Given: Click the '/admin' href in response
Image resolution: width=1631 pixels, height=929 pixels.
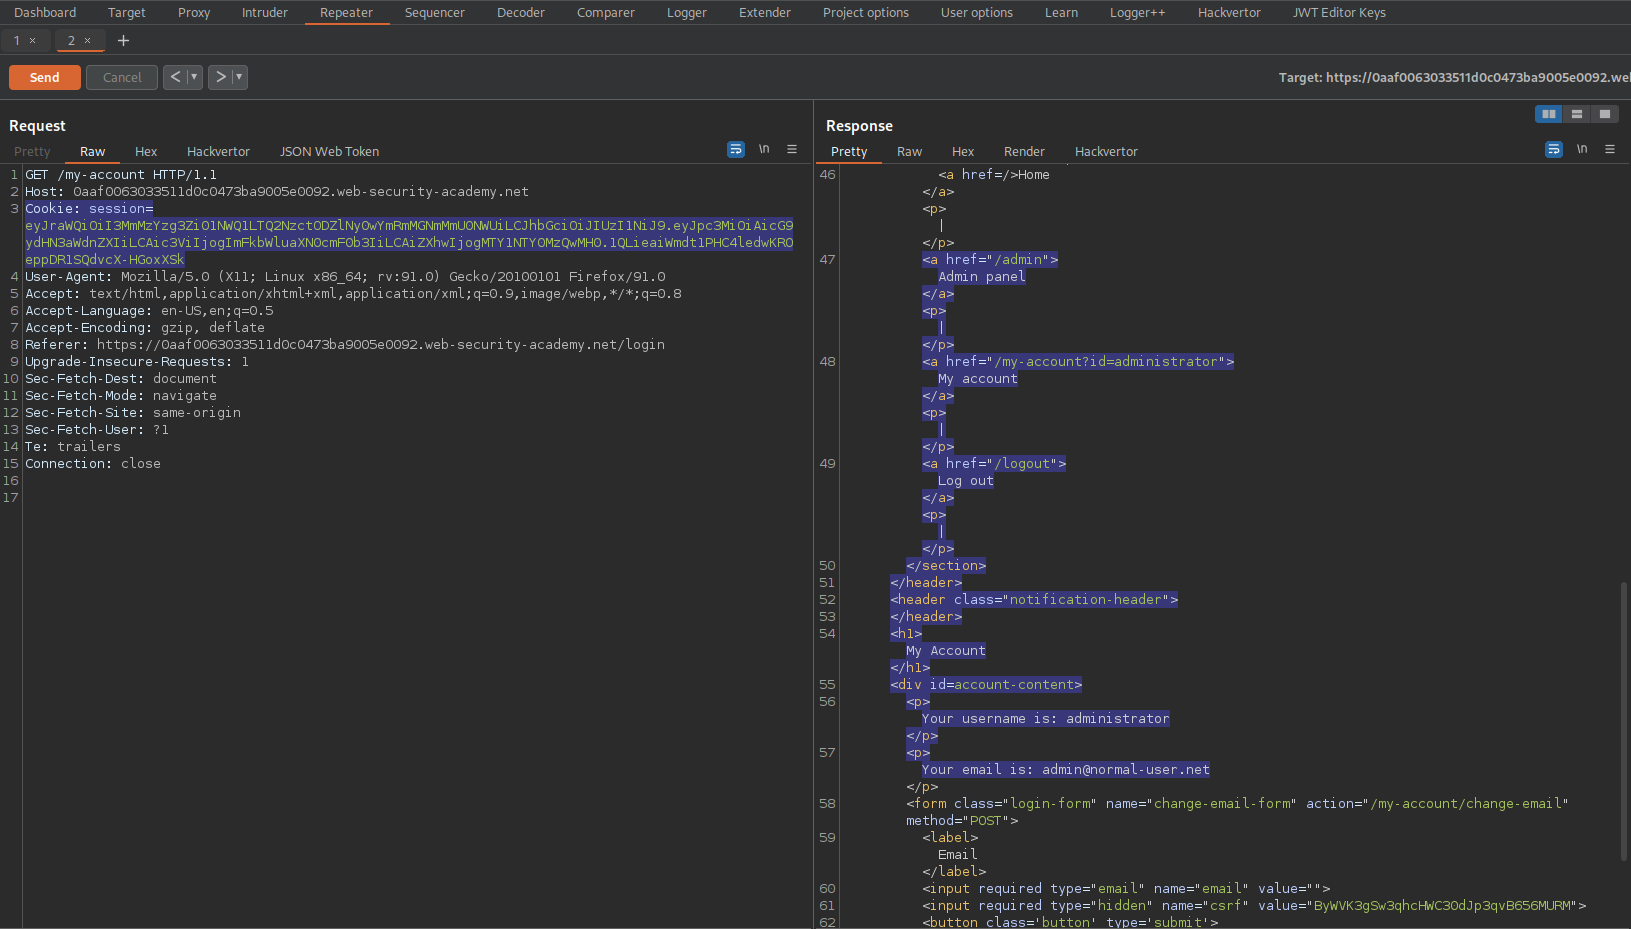Looking at the screenshot, I should pos(1021,260).
